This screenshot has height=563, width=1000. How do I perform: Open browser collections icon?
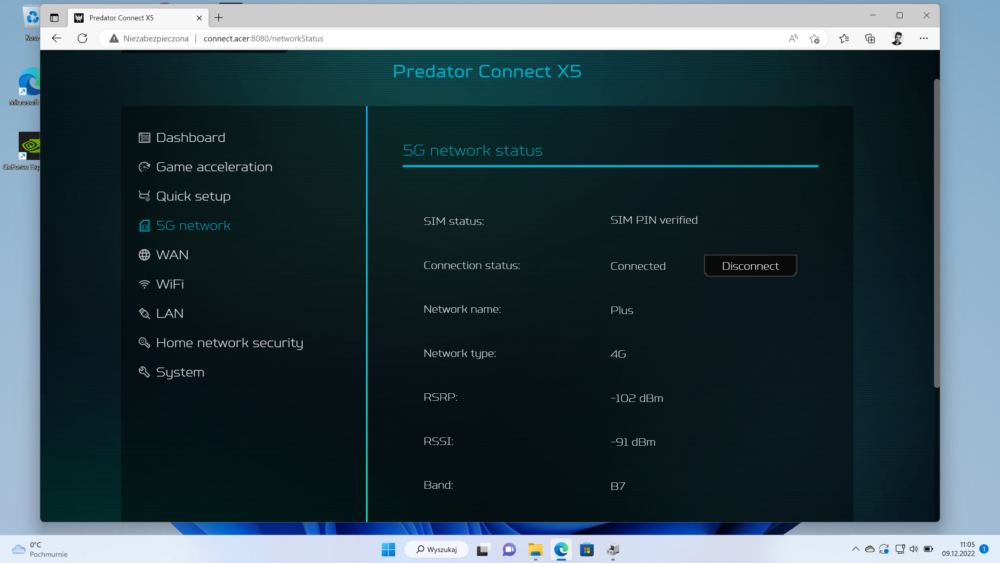(x=870, y=38)
